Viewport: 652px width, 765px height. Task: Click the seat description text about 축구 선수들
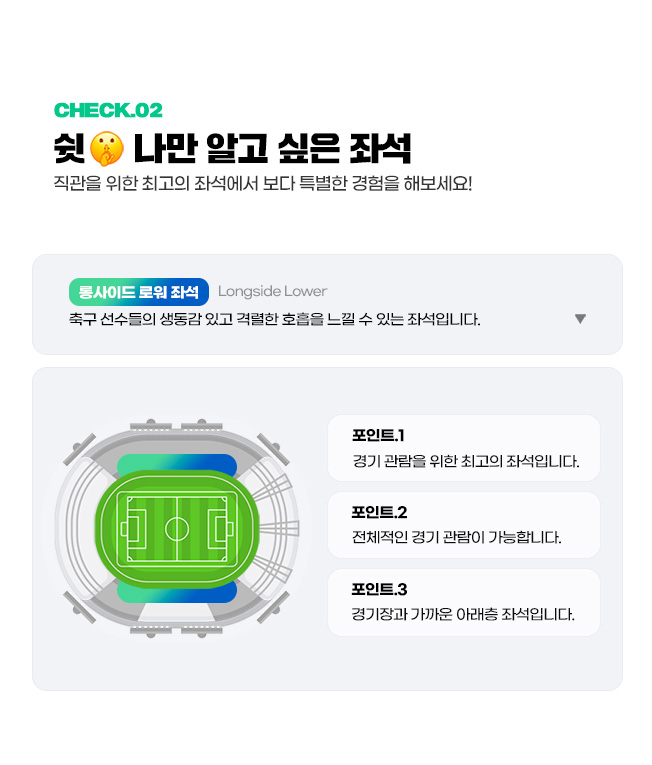(274, 320)
